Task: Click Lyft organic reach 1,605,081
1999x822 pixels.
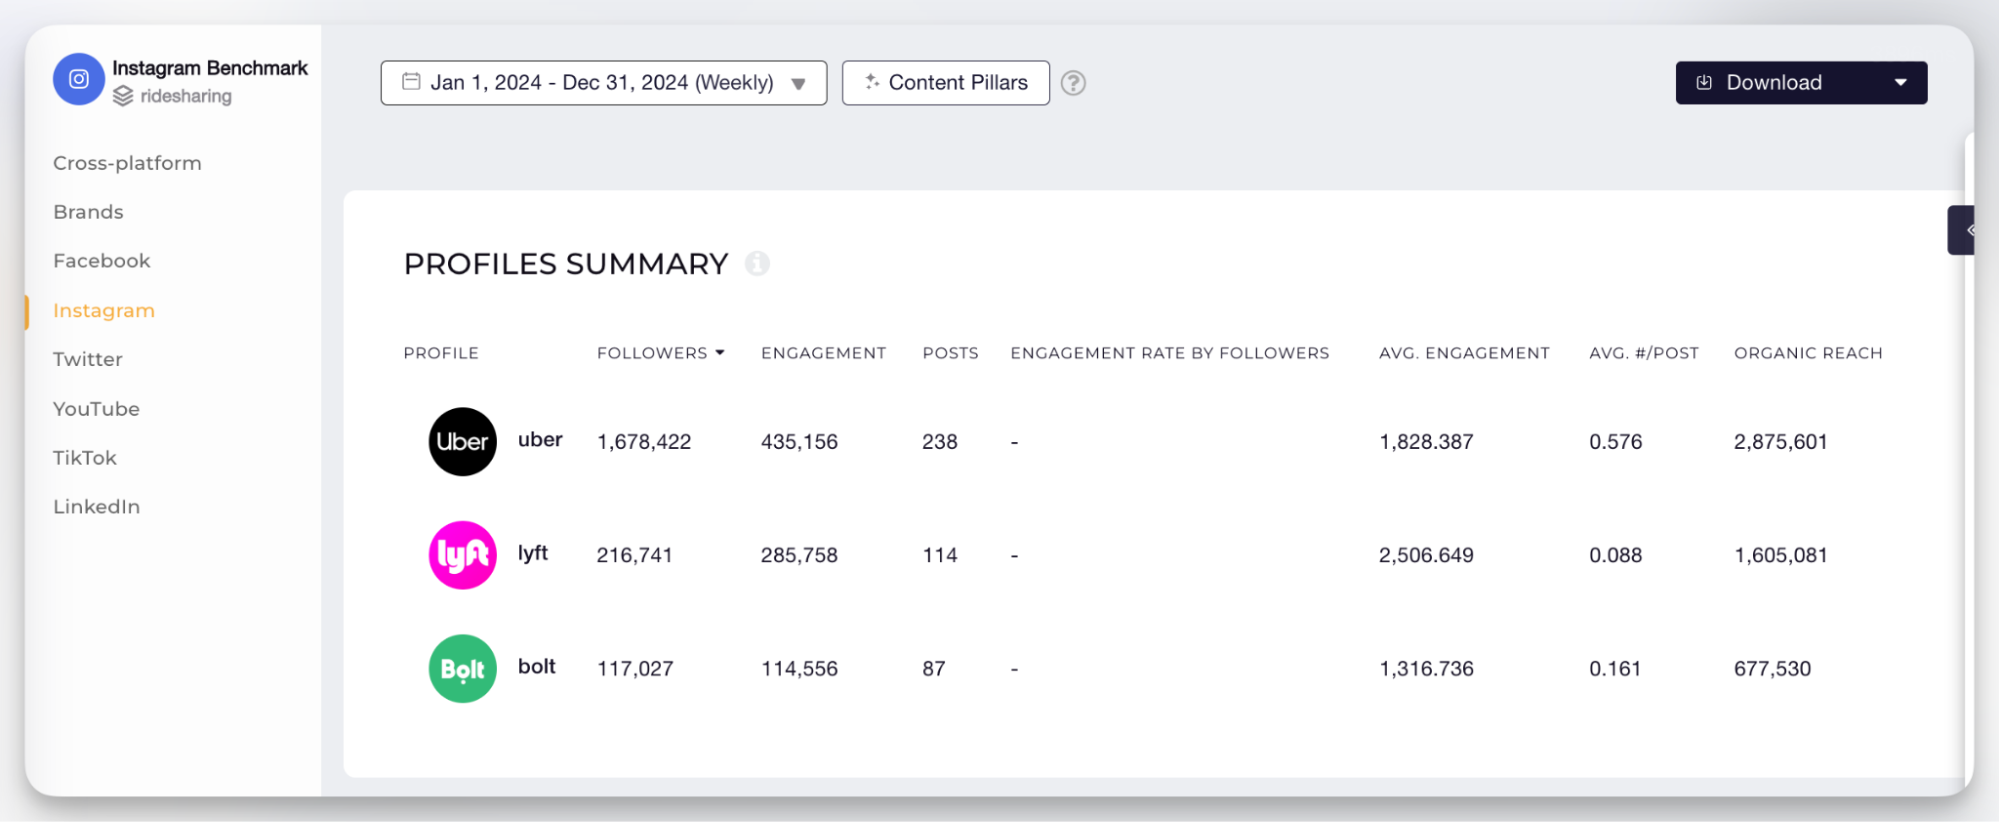Action: click(1781, 555)
